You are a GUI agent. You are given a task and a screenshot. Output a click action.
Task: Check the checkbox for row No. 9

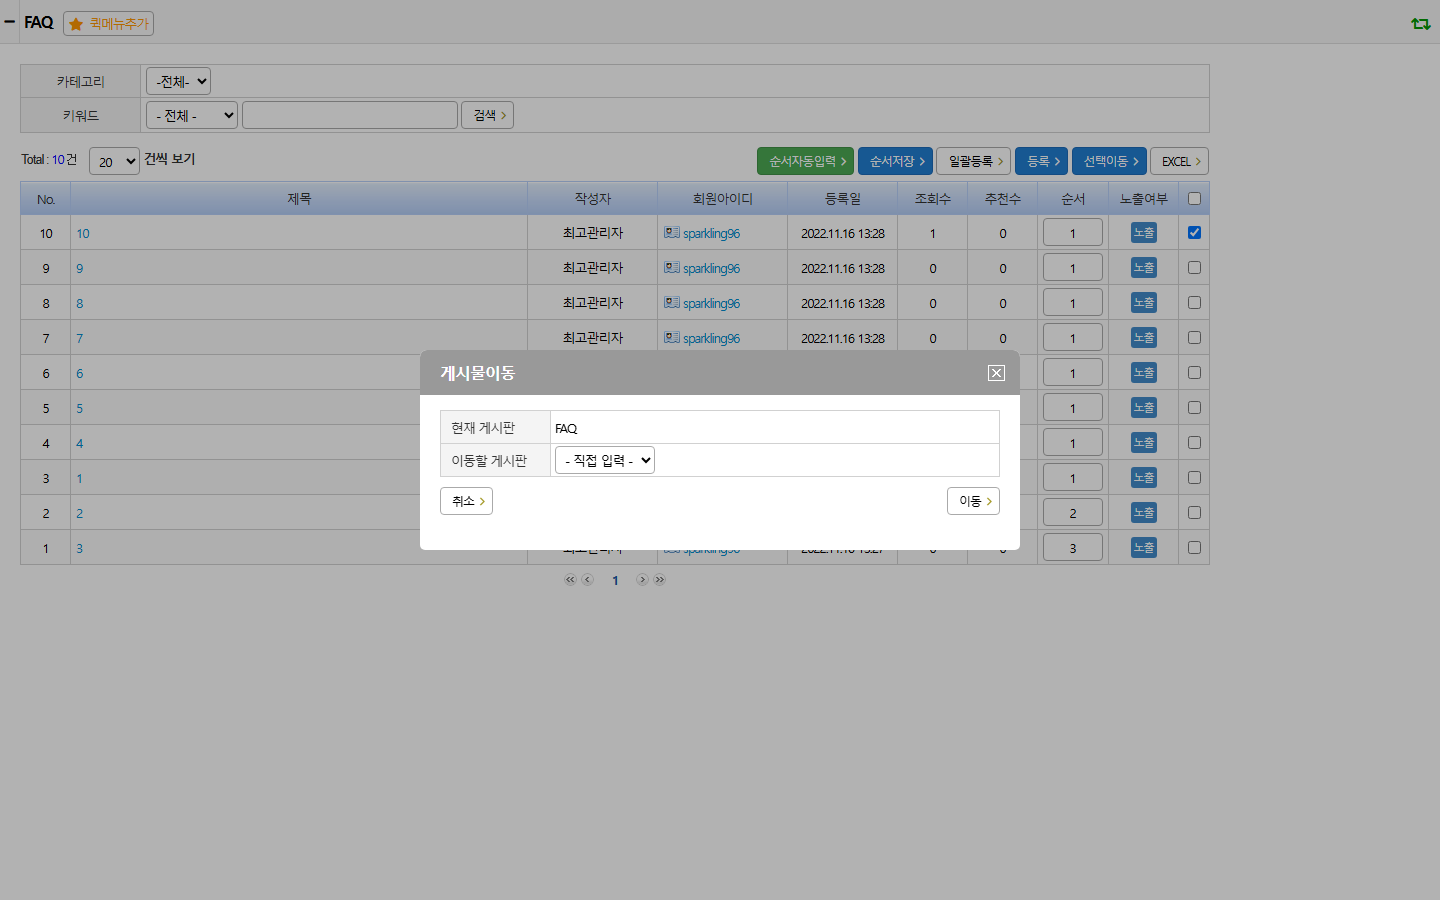click(1194, 267)
